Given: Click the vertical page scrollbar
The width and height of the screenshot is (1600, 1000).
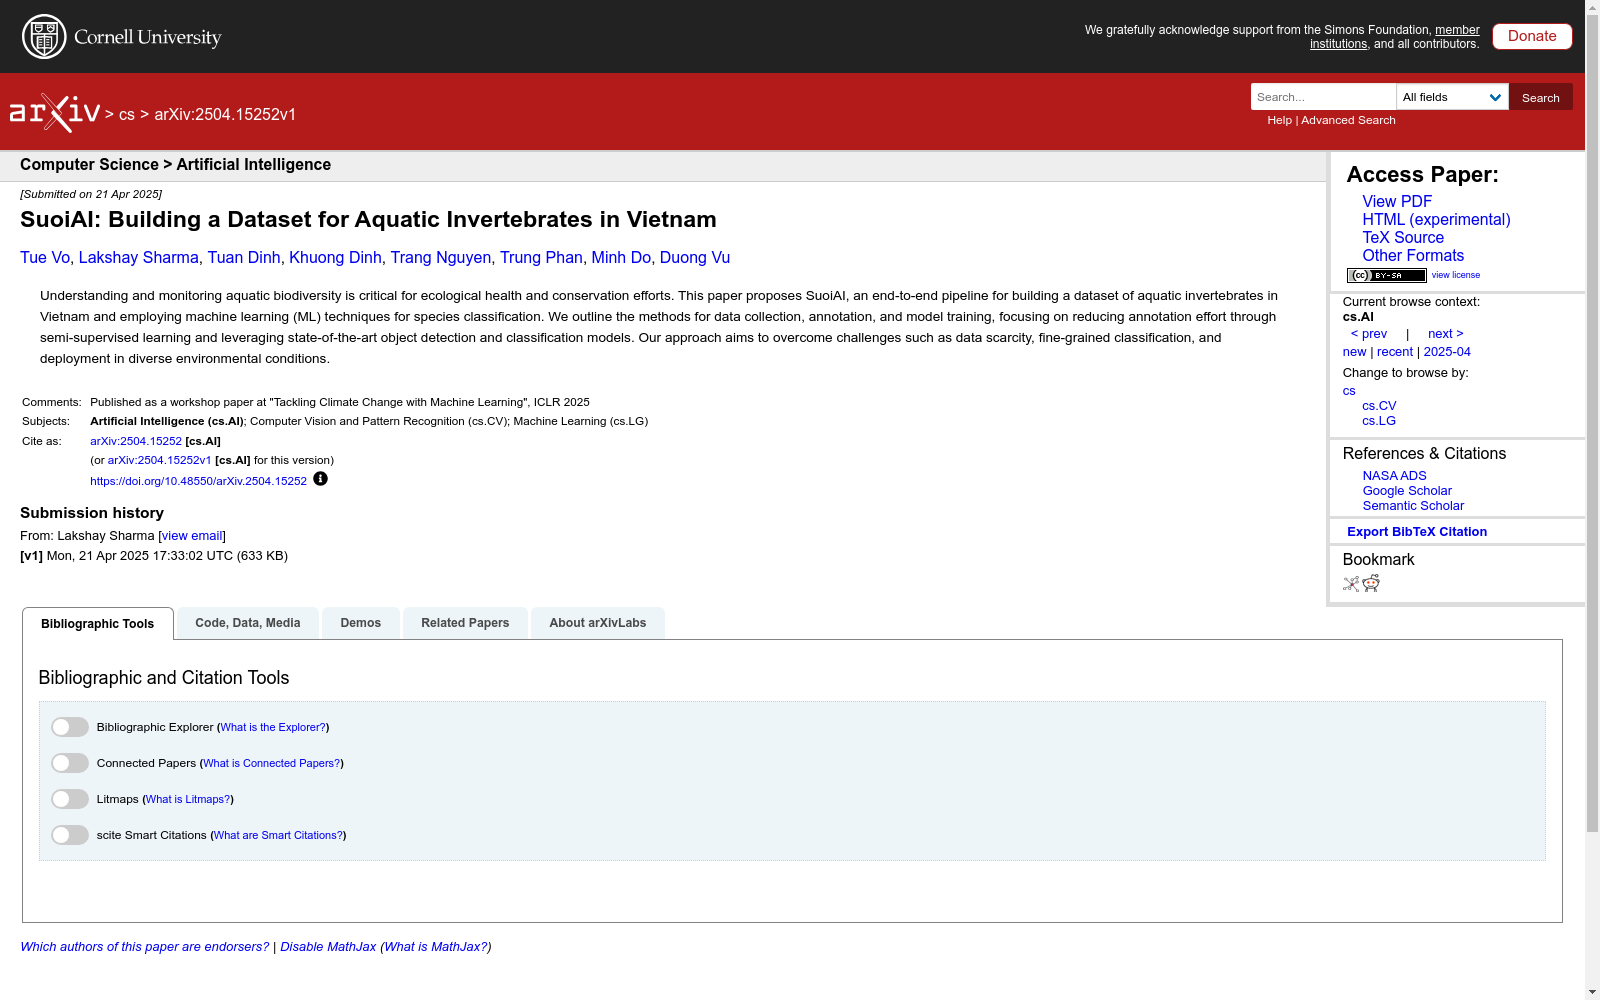Looking at the screenshot, I should pos(1592,425).
